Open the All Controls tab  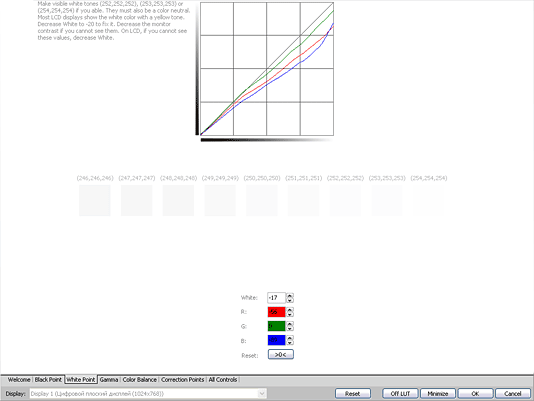pyautogui.click(x=223, y=380)
